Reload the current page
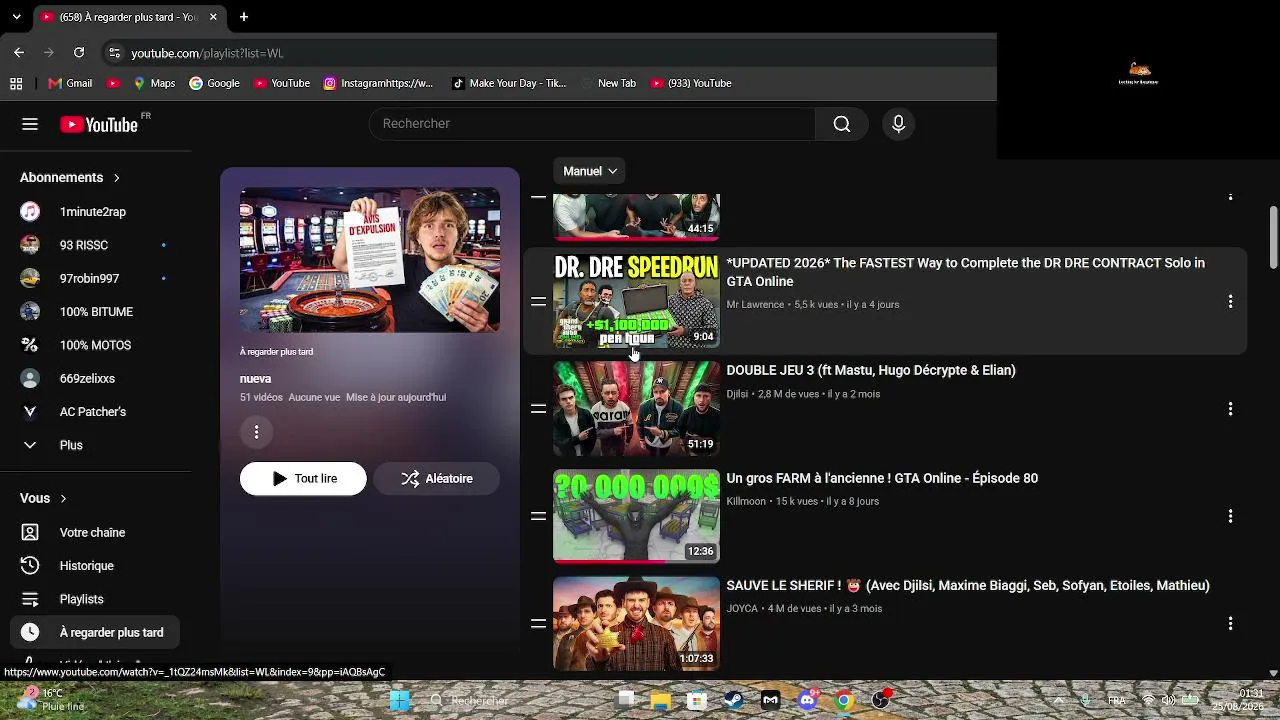 (79, 53)
